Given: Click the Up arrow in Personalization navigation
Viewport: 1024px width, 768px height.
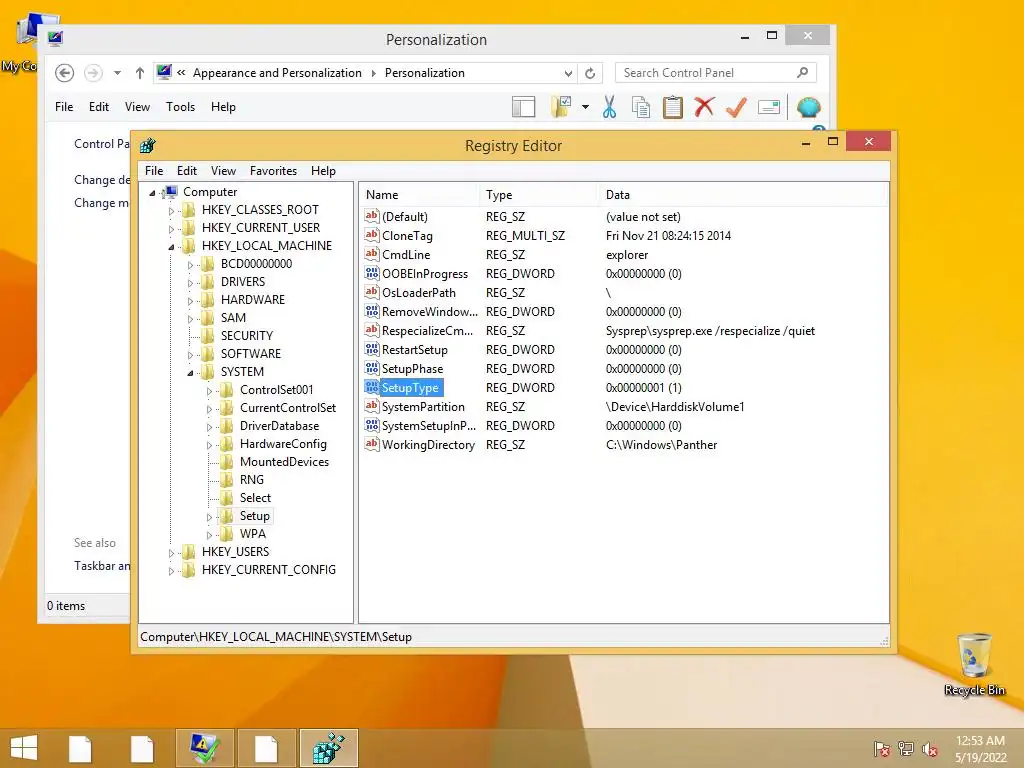Looking at the screenshot, I should click(x=140, y=73).
